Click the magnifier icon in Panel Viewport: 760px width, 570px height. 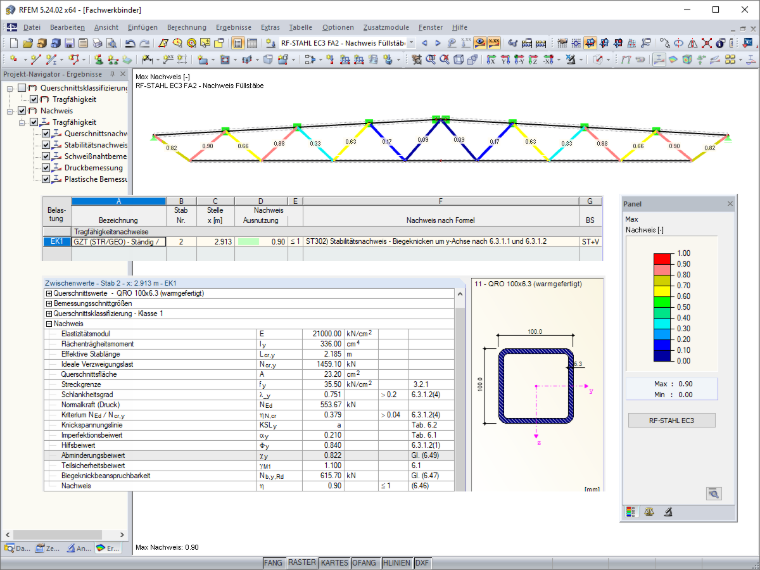(713, 493)
